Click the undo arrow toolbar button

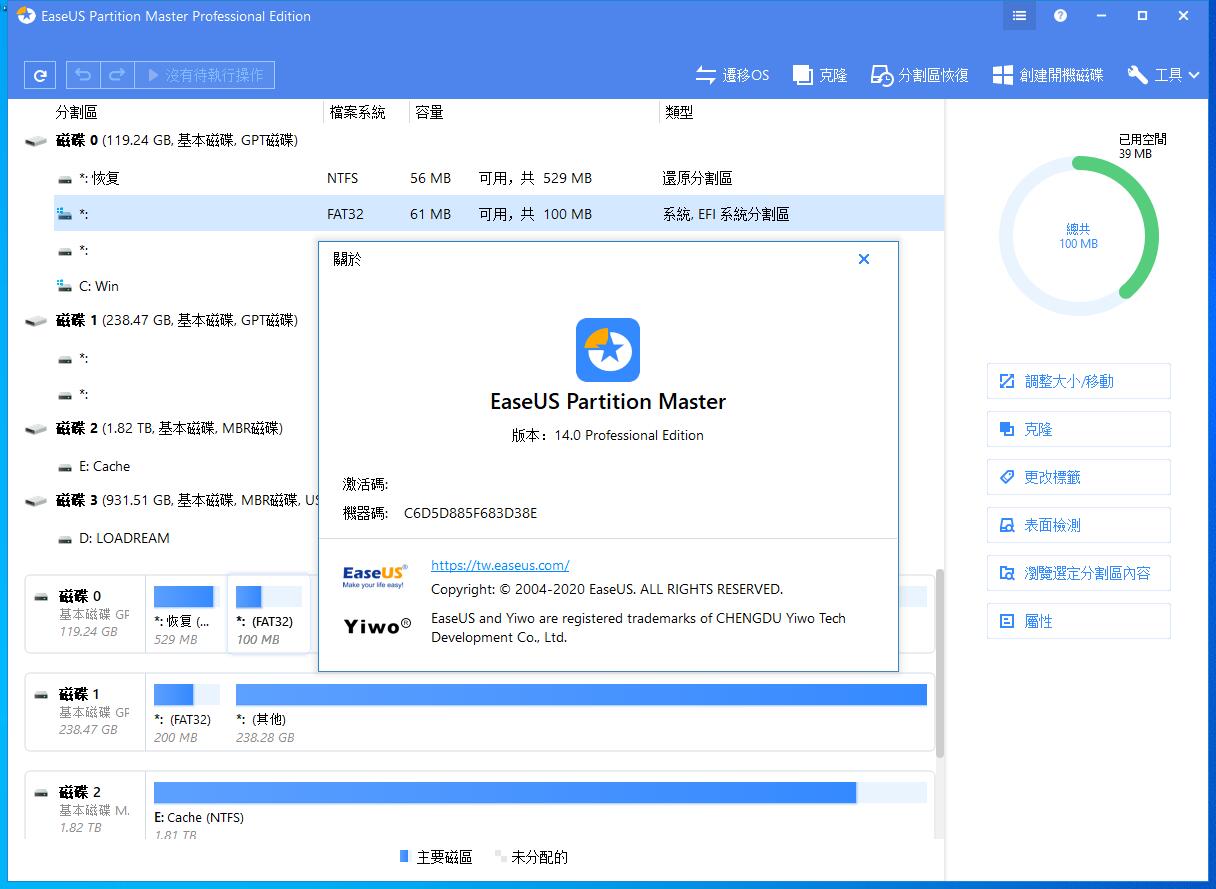coord(83,75)
